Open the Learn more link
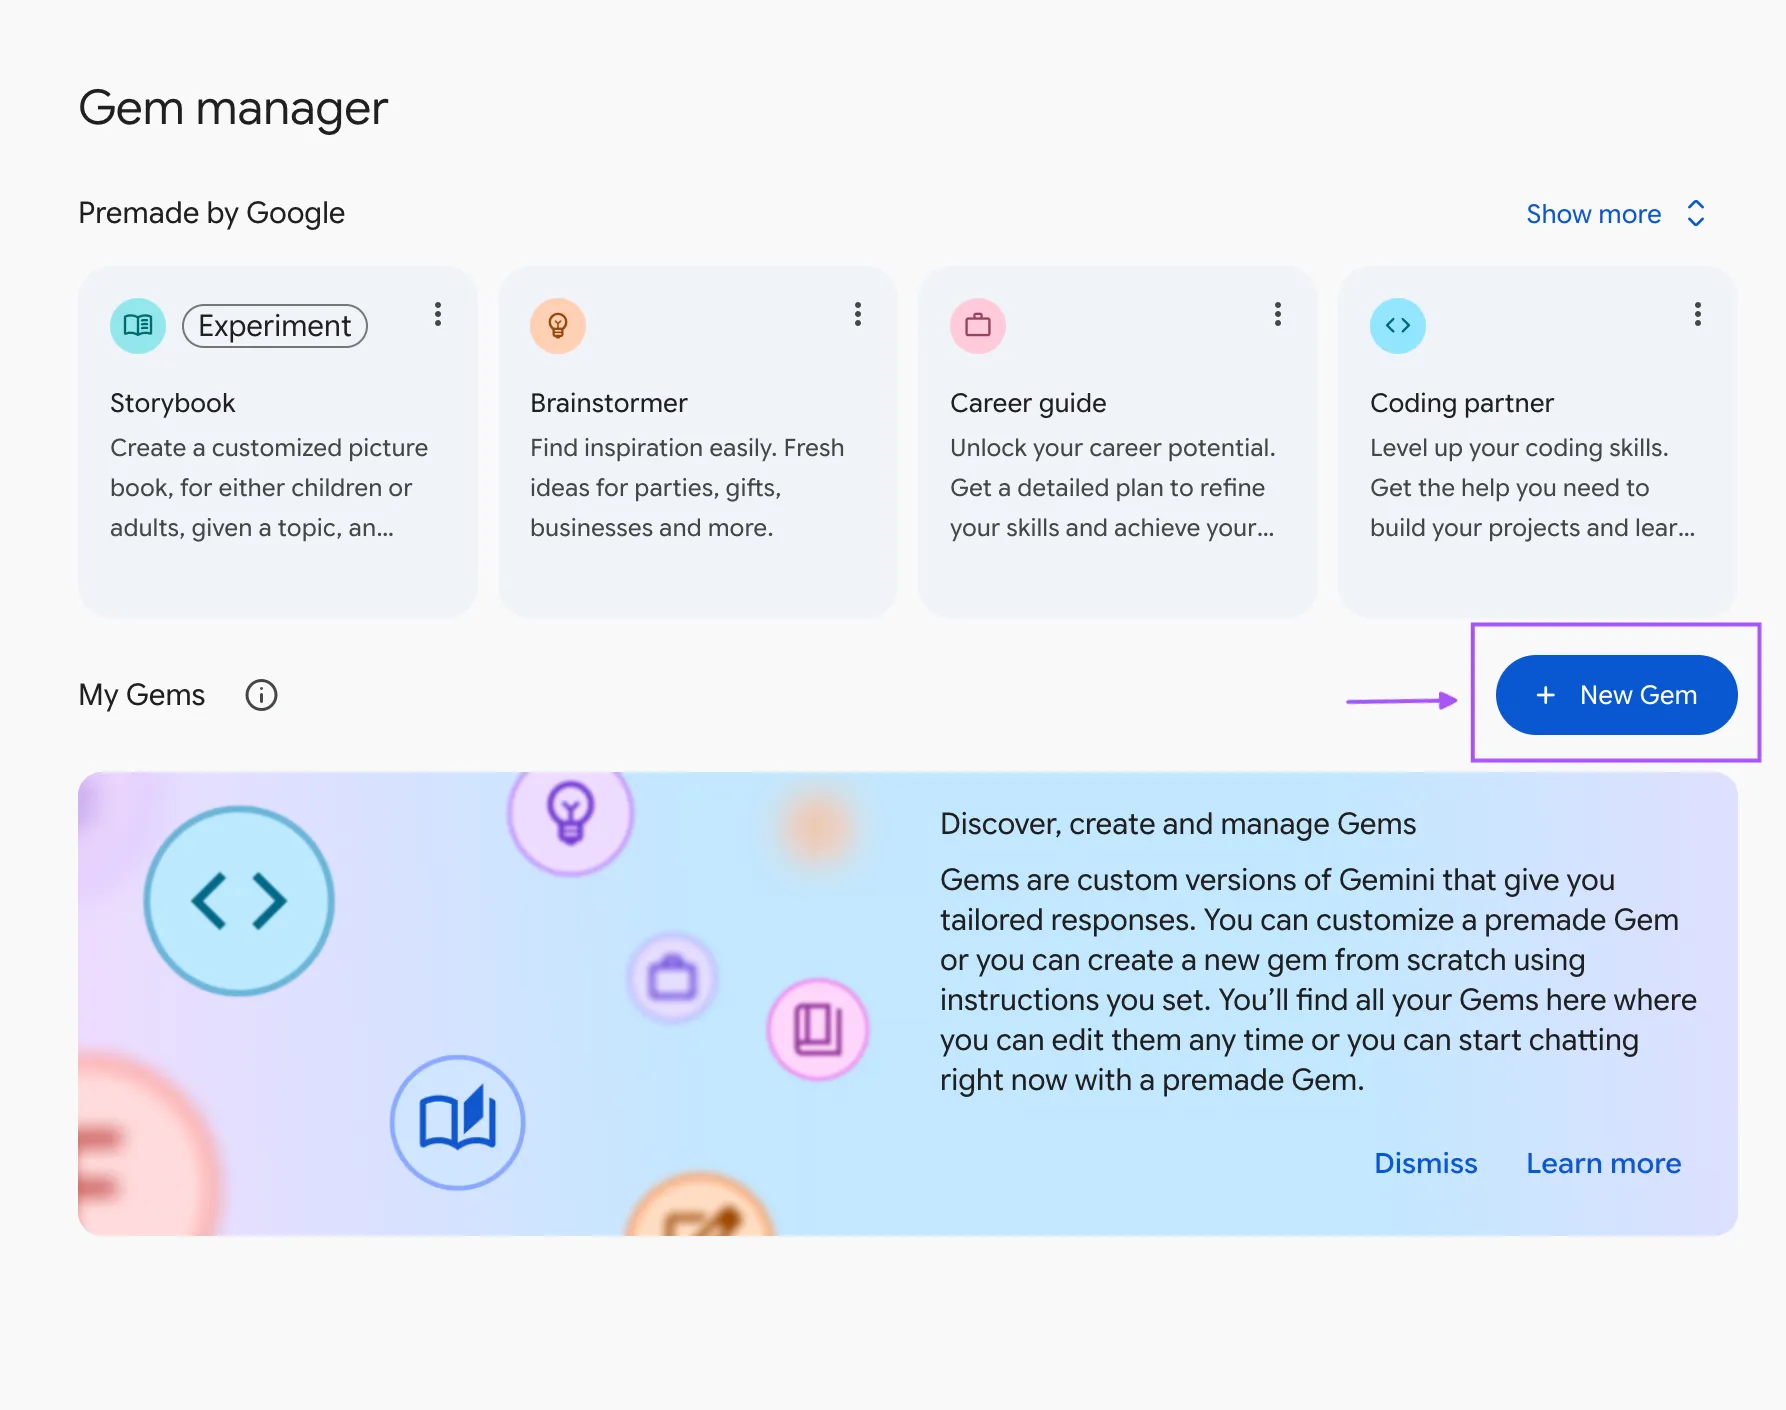 pyautogui.click(x=1604, y=1163)
